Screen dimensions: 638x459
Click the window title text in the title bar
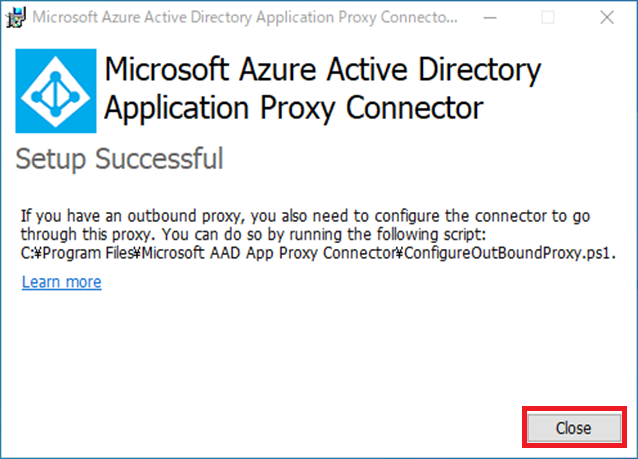245,17
